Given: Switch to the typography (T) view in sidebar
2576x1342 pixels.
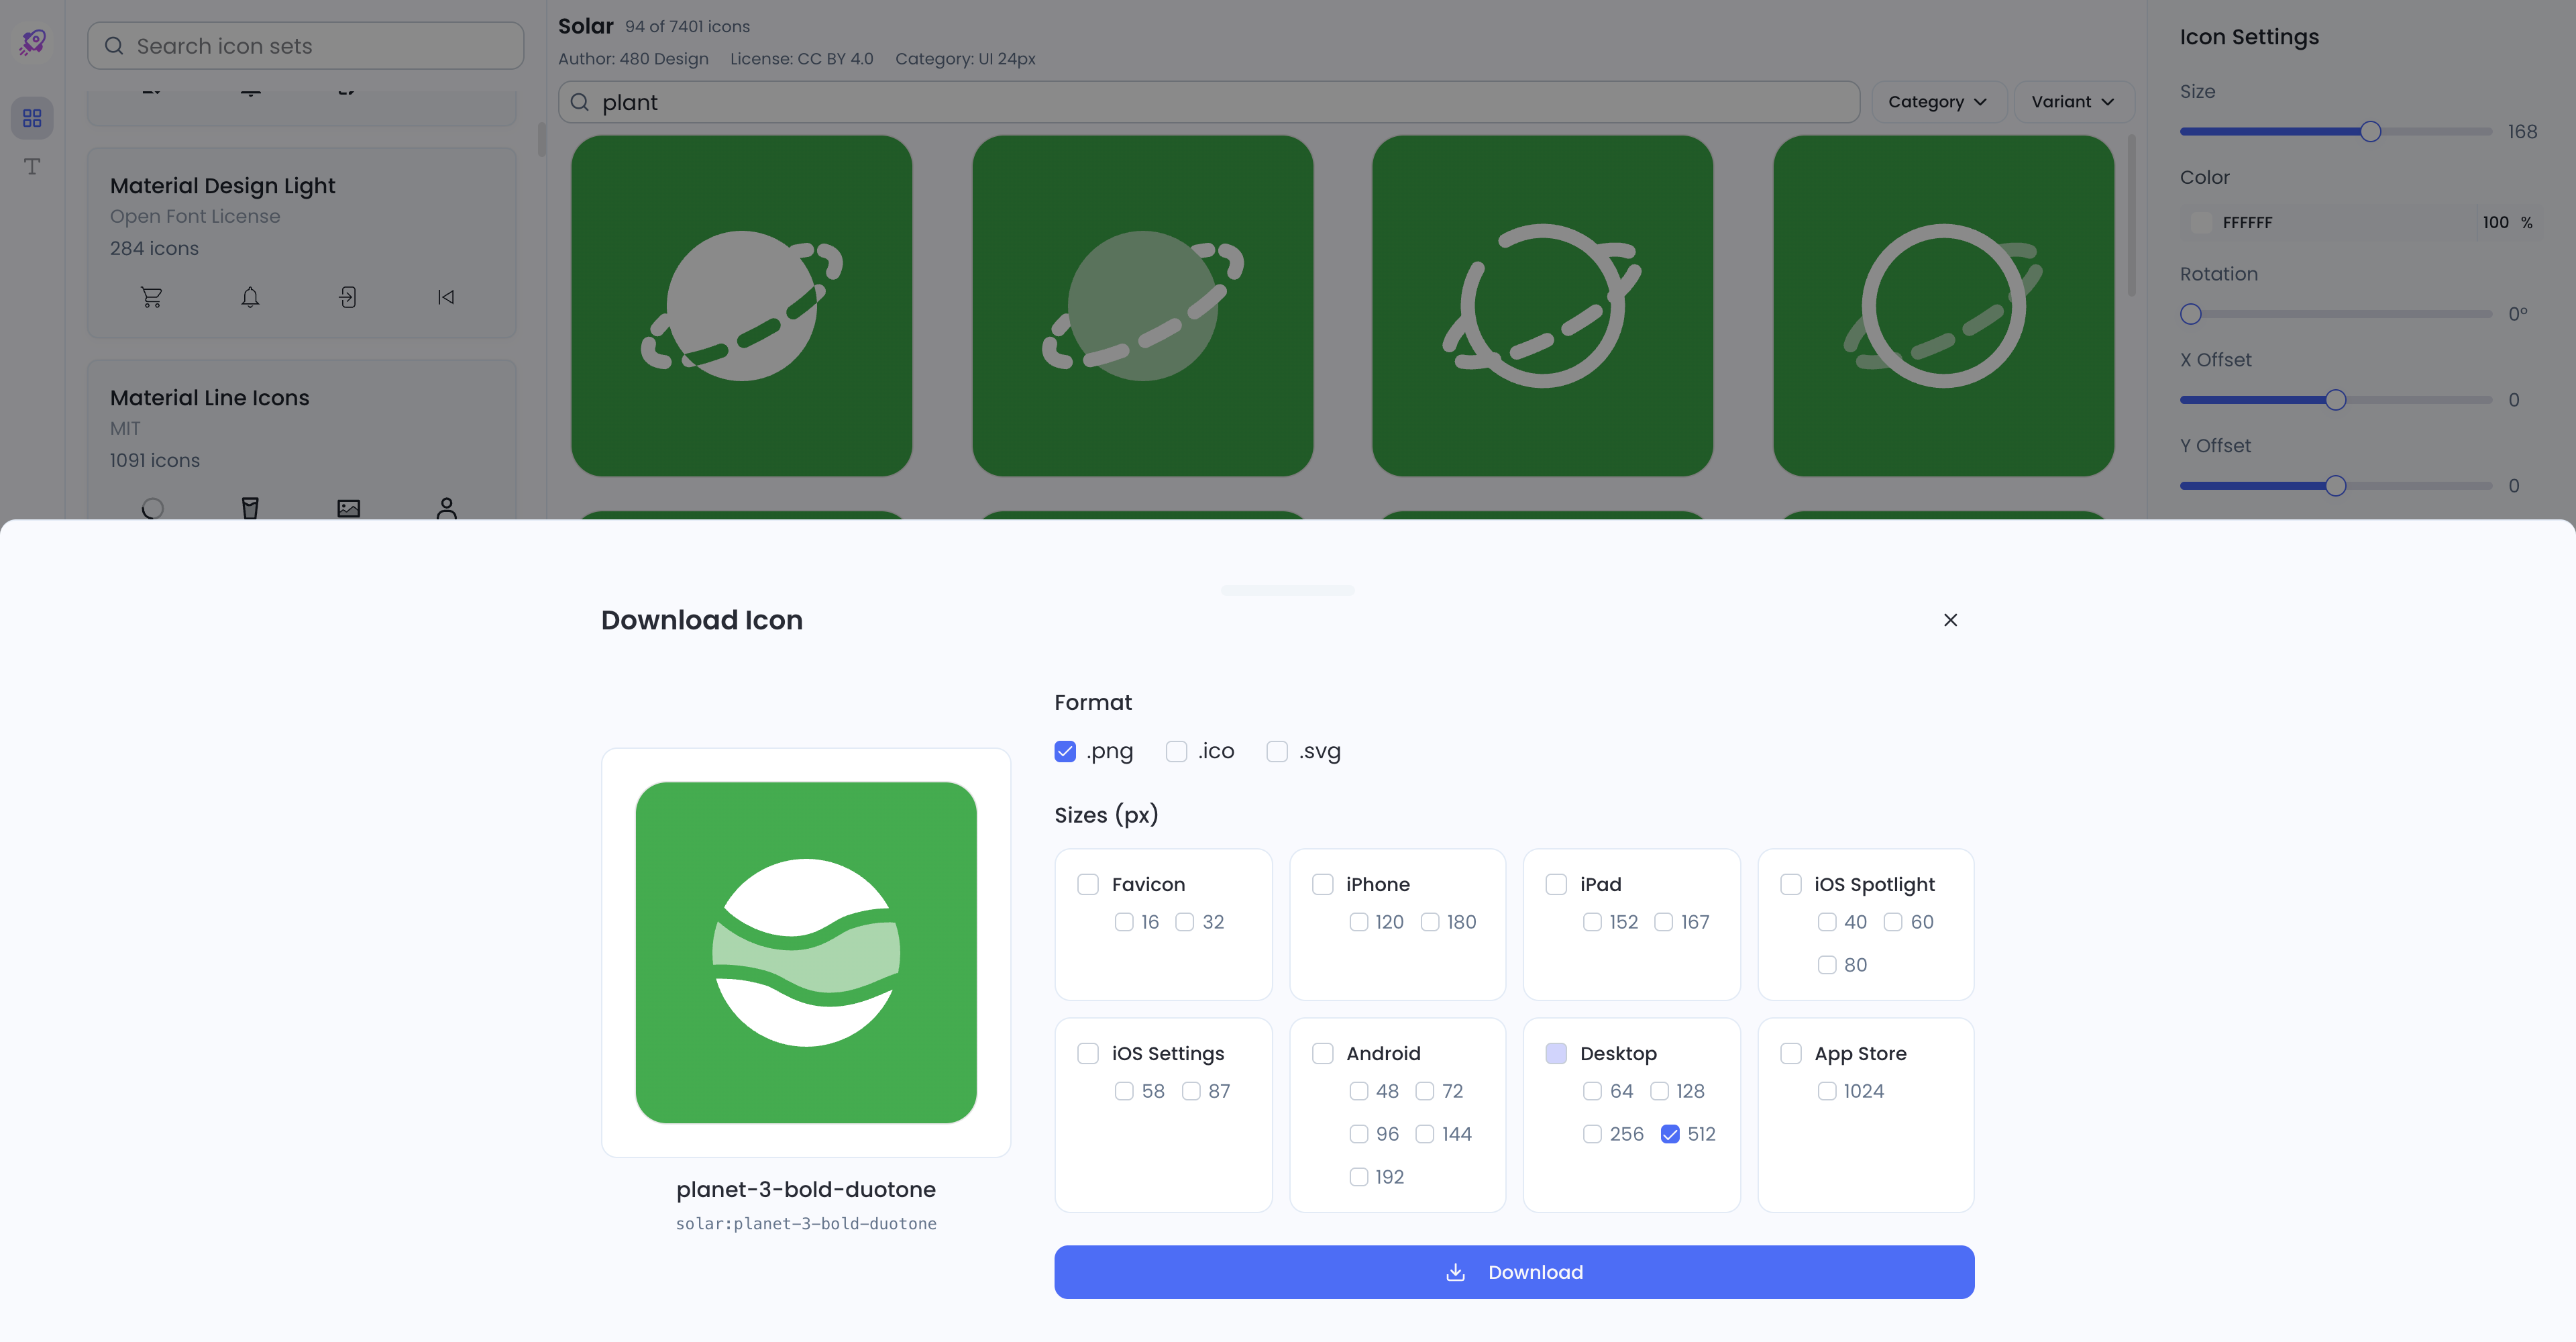Looking at the screenshot, I should 31,167.
